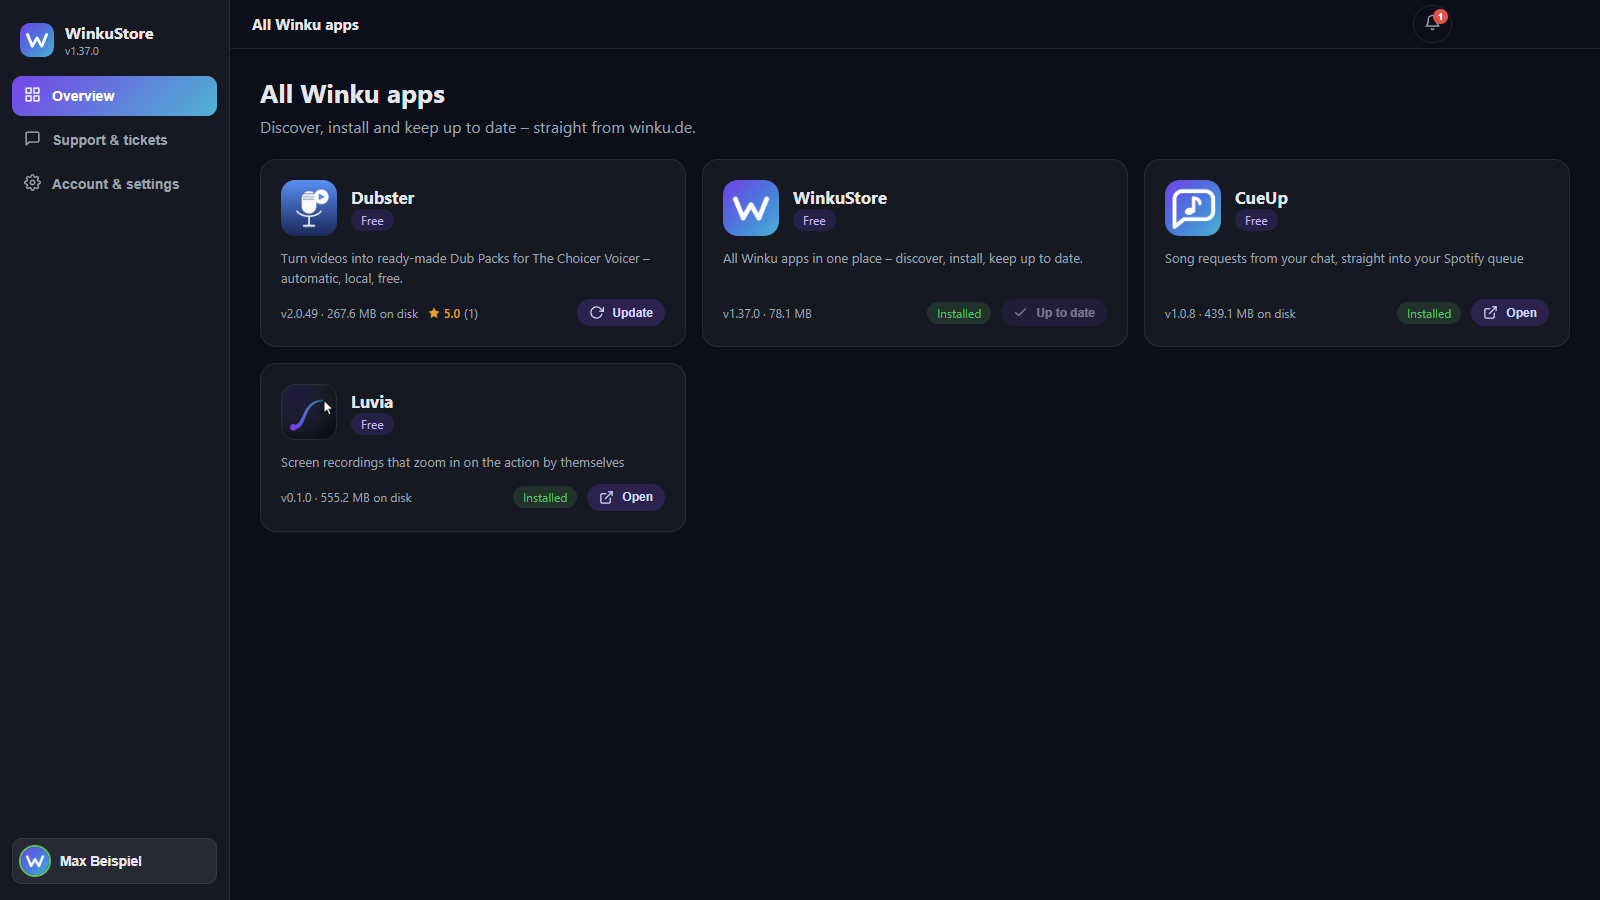Open the notifications bell
The width and height of the screenshot is (1600, 900).
pos(1432,24)
